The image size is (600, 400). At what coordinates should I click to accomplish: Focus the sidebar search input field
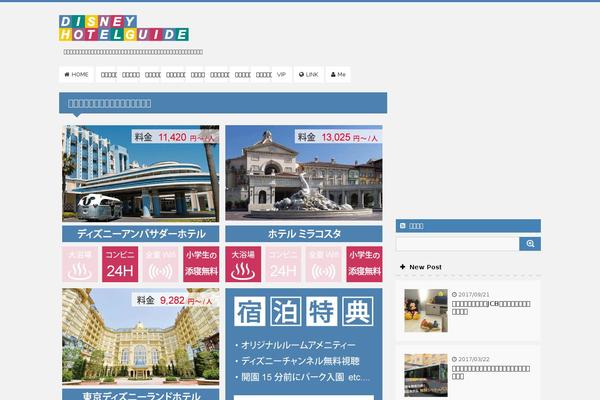[457, 244]
